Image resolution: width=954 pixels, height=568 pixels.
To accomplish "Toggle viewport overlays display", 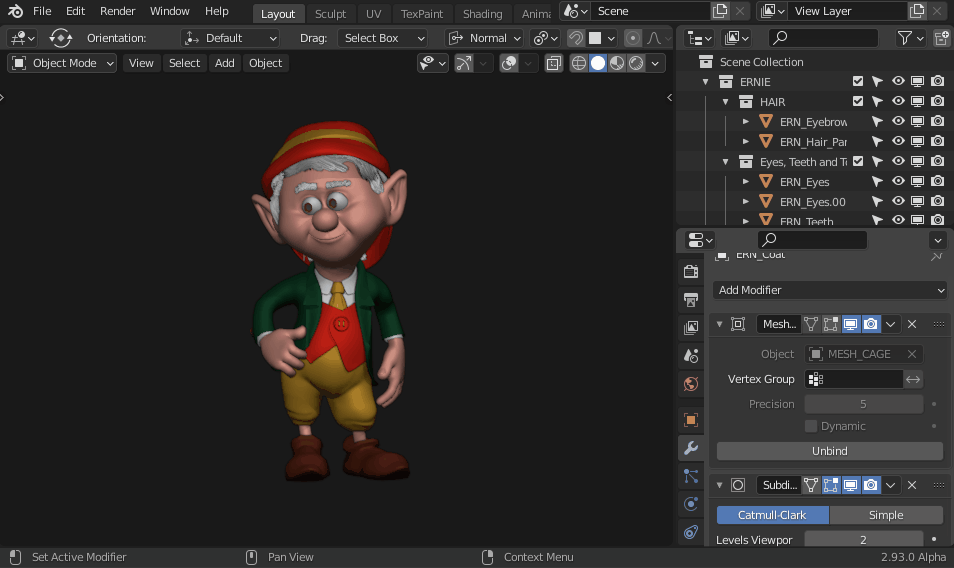I will click(509, 63).
